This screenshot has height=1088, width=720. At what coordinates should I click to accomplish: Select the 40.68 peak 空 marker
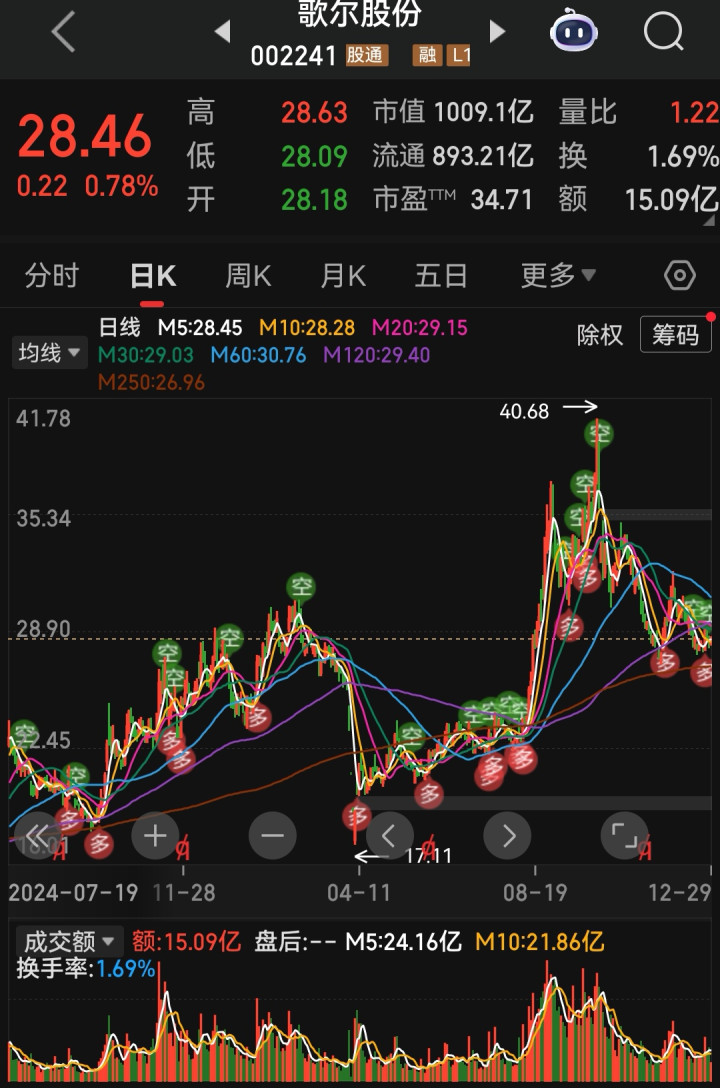click(x=599, y=434)
